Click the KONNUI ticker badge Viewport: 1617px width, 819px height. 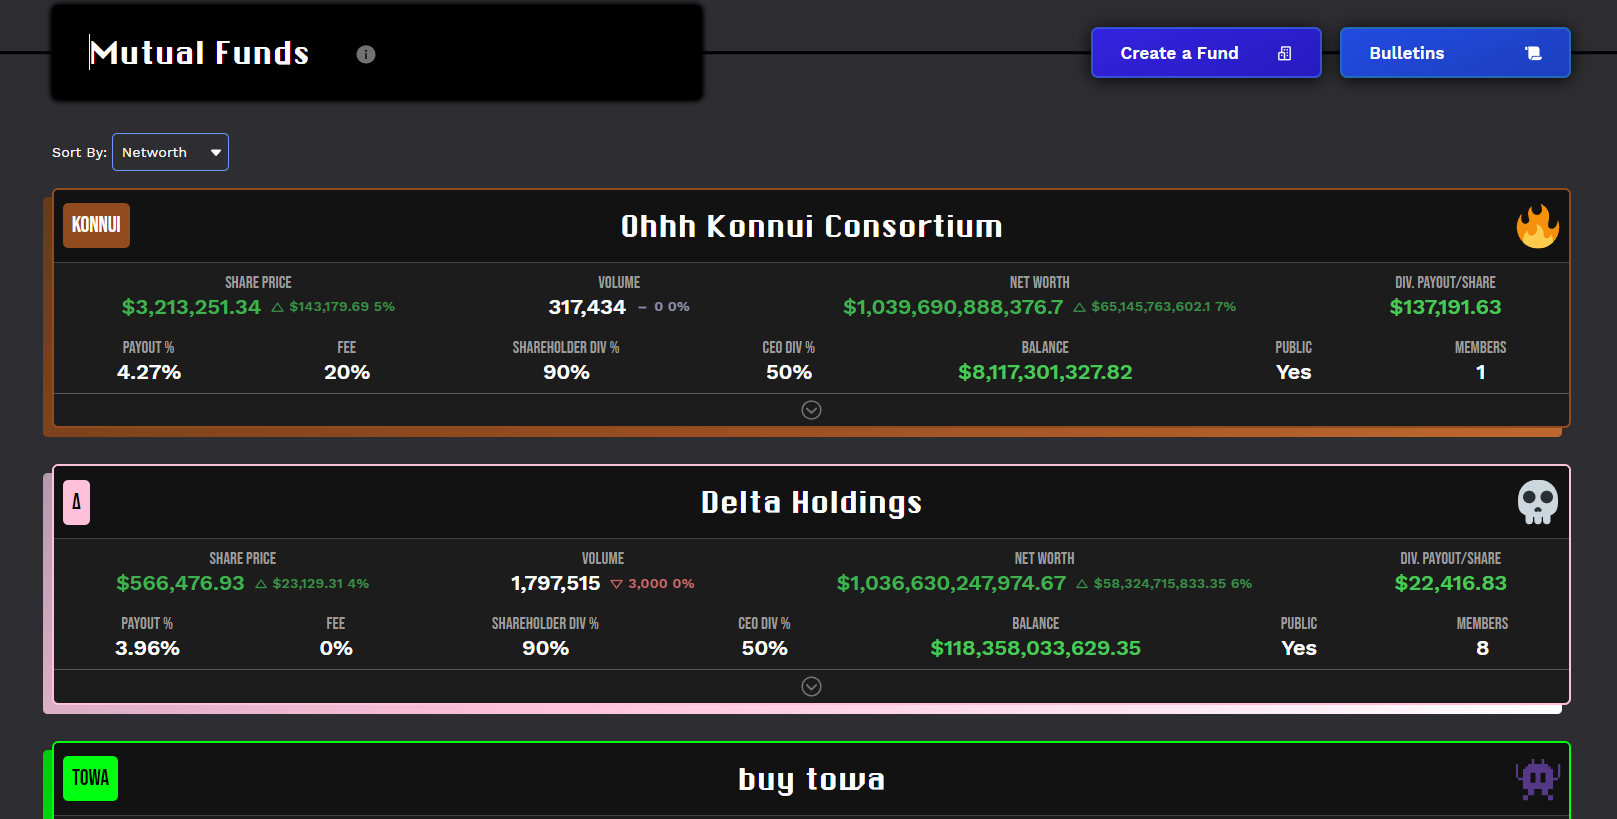96,225
